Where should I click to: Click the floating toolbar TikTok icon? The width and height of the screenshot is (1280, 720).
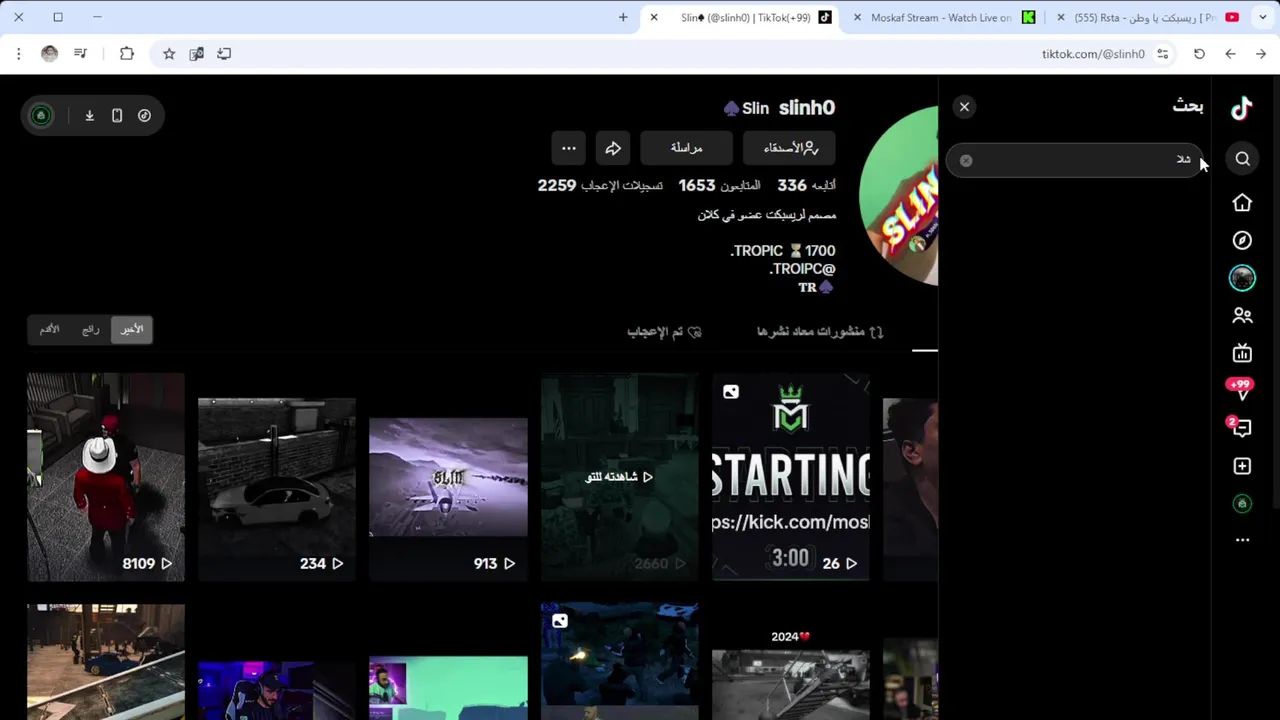(145, 116)
